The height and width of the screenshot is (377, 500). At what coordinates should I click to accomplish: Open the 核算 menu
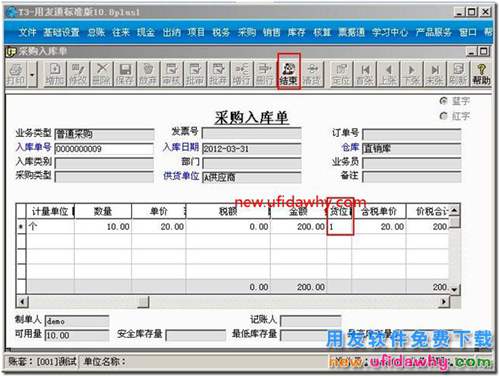click(x=322, y=32)
